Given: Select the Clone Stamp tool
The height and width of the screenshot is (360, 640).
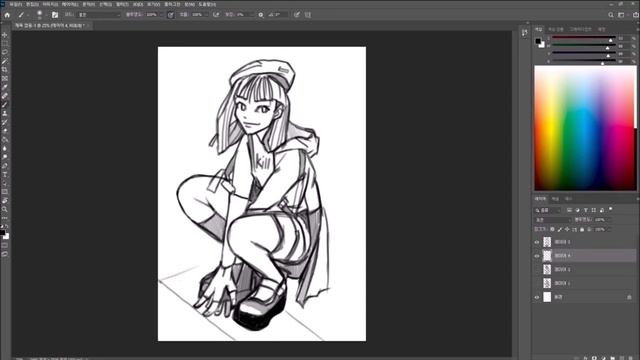Looking at the screenshot, I should click(4, 113).
